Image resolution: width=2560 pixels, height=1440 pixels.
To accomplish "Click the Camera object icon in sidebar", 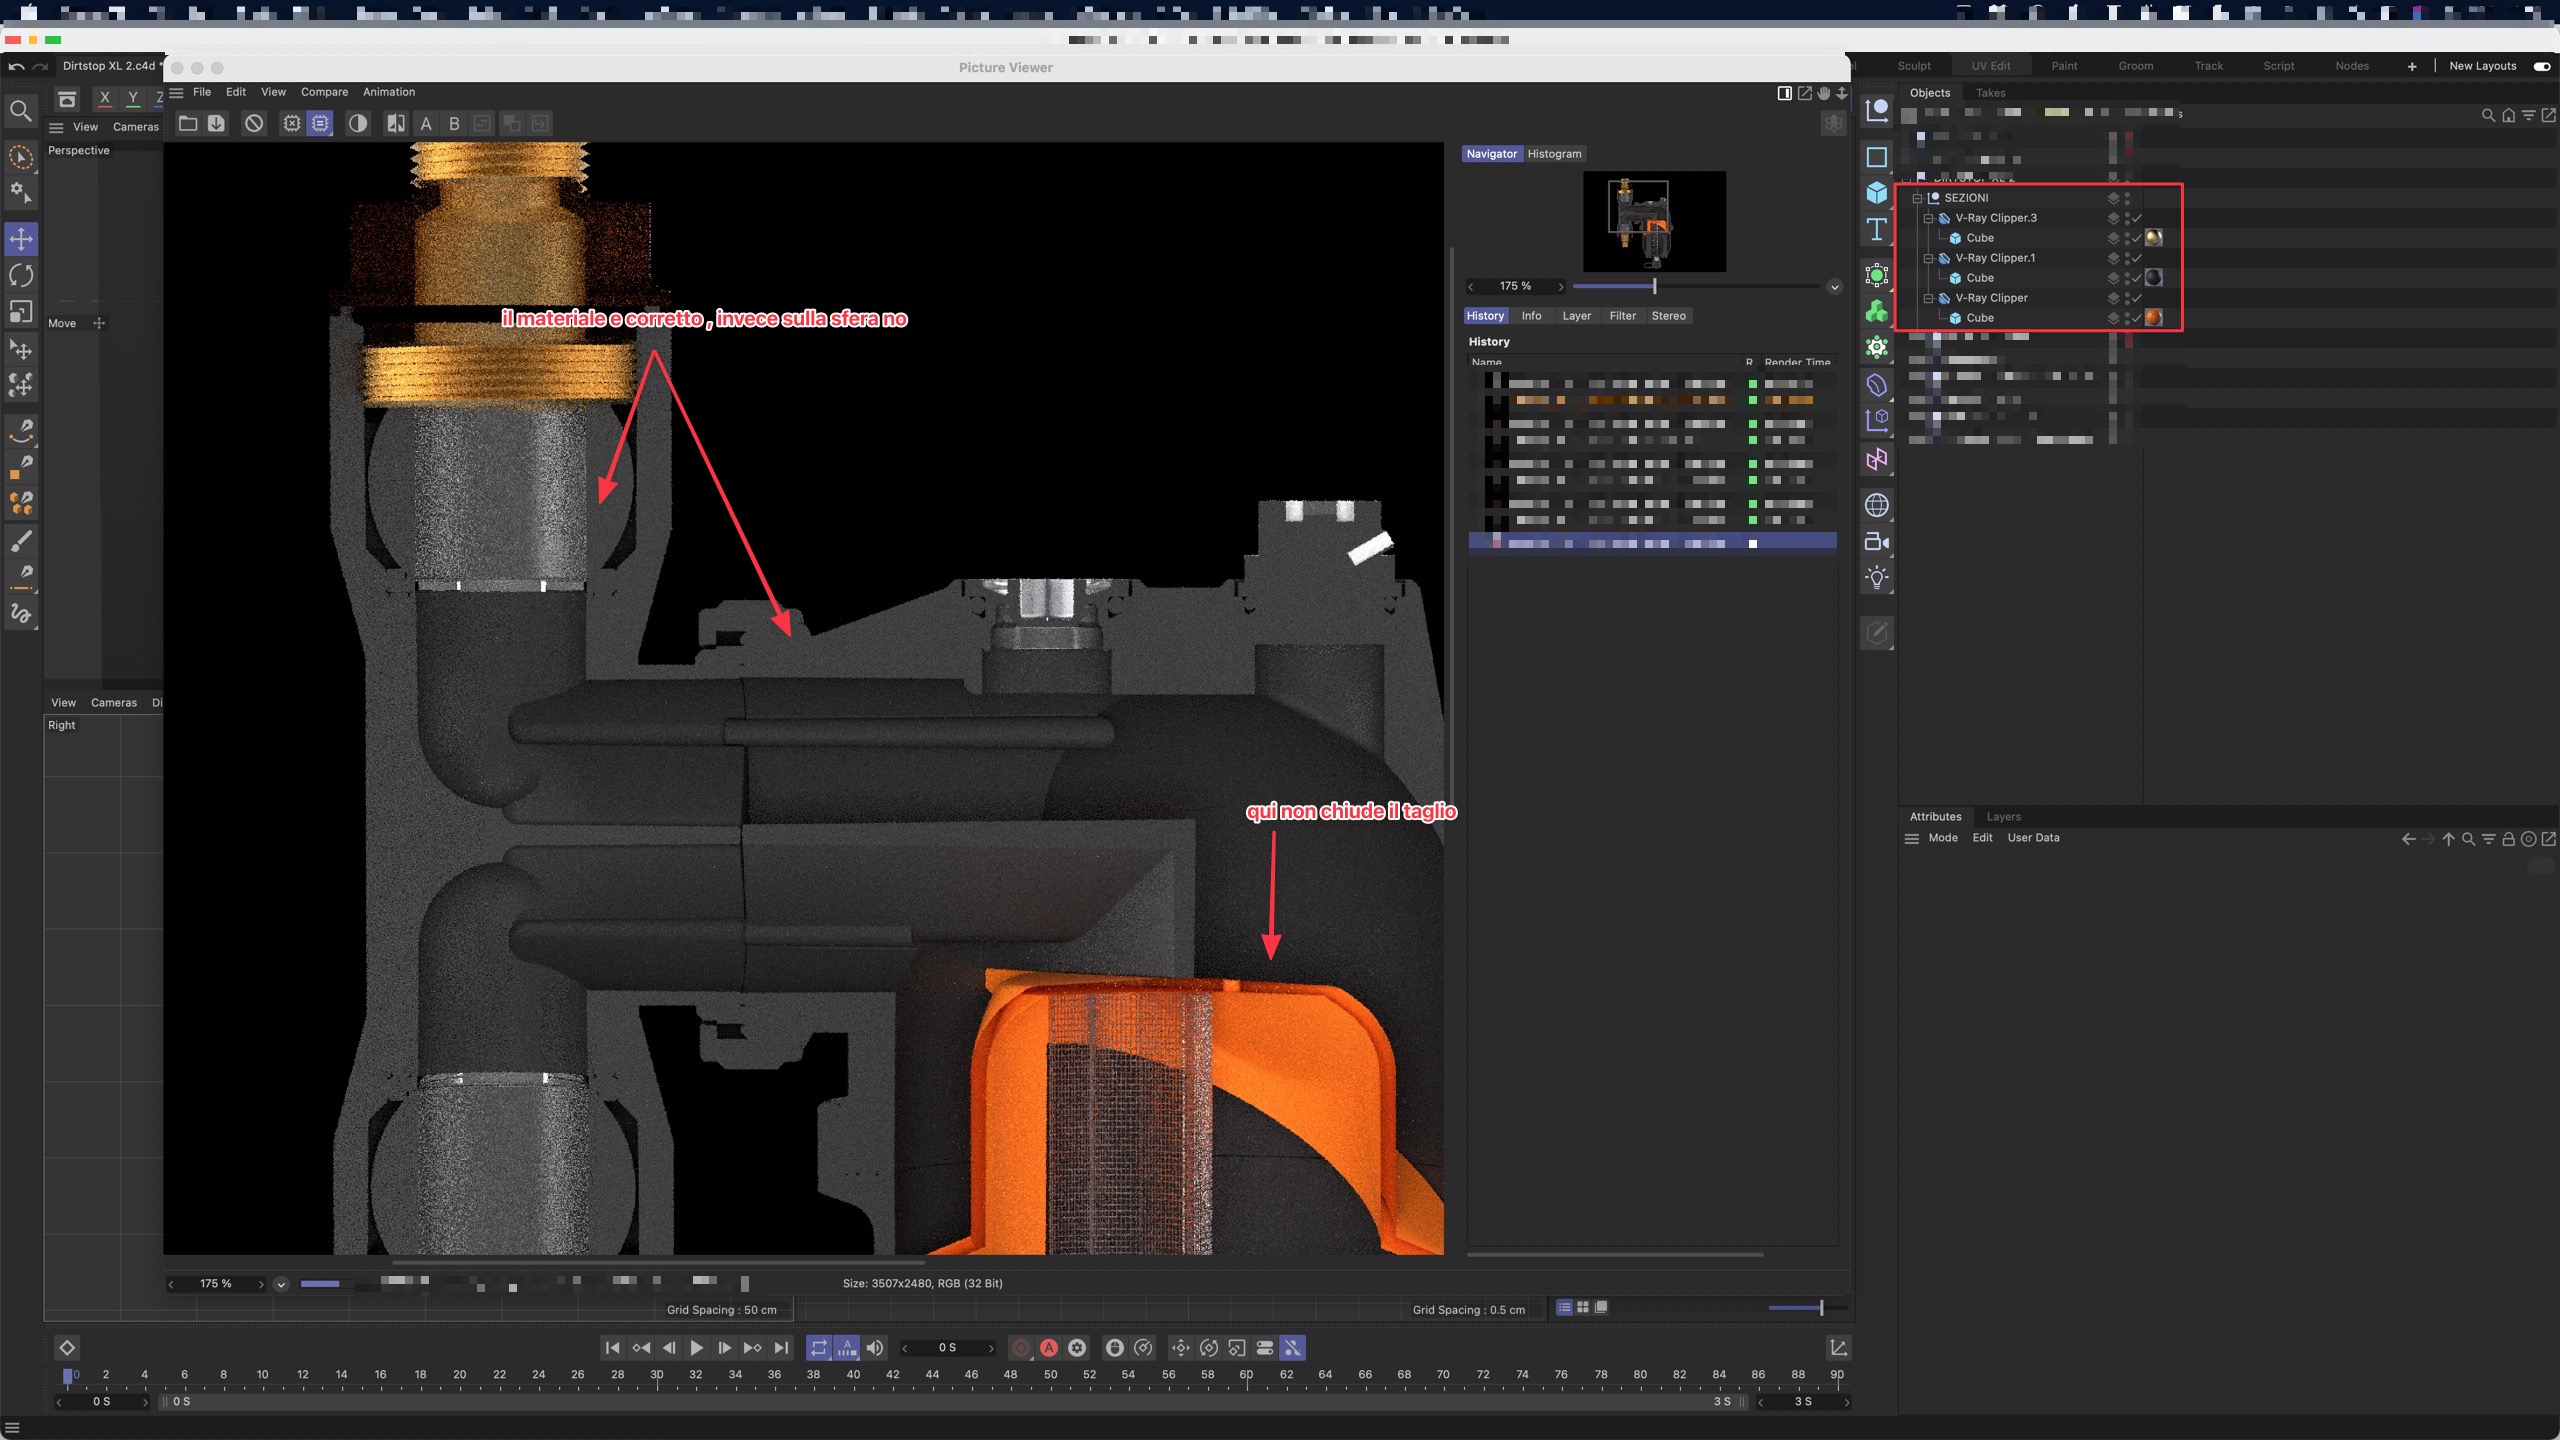I will 1876,542.
